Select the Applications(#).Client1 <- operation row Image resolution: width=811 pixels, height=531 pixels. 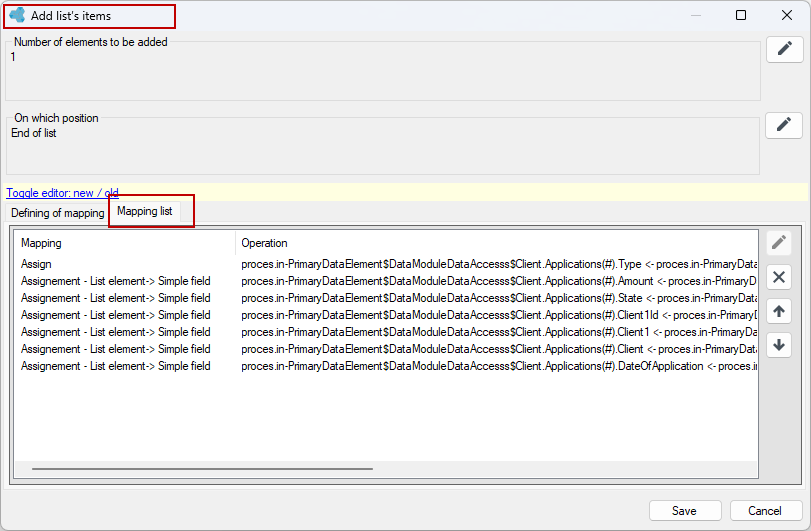385,332
